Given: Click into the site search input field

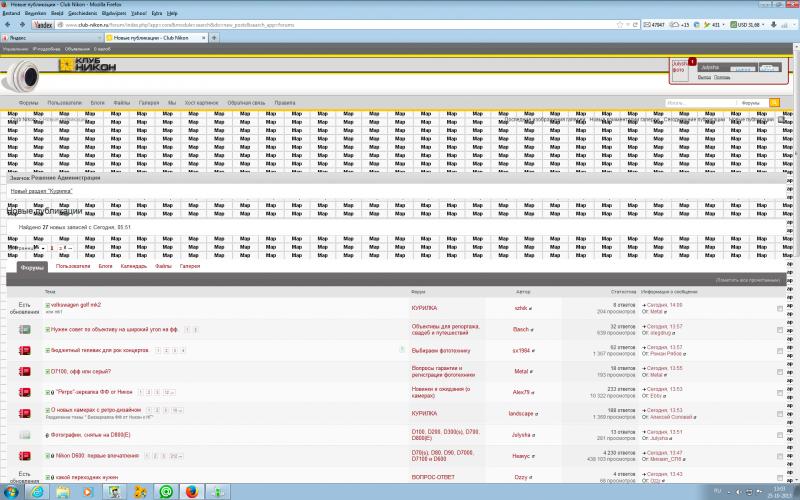Looking at the screenshot, I should click(x=700, y=103).
